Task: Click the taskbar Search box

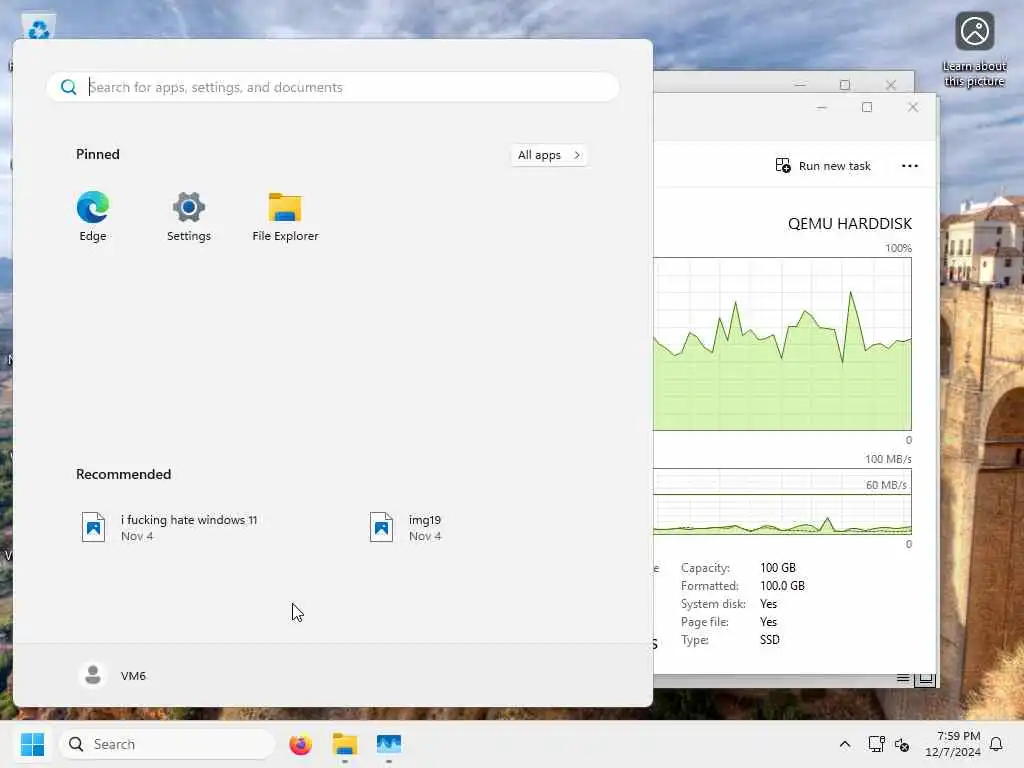Action: [x=167, y=744]
